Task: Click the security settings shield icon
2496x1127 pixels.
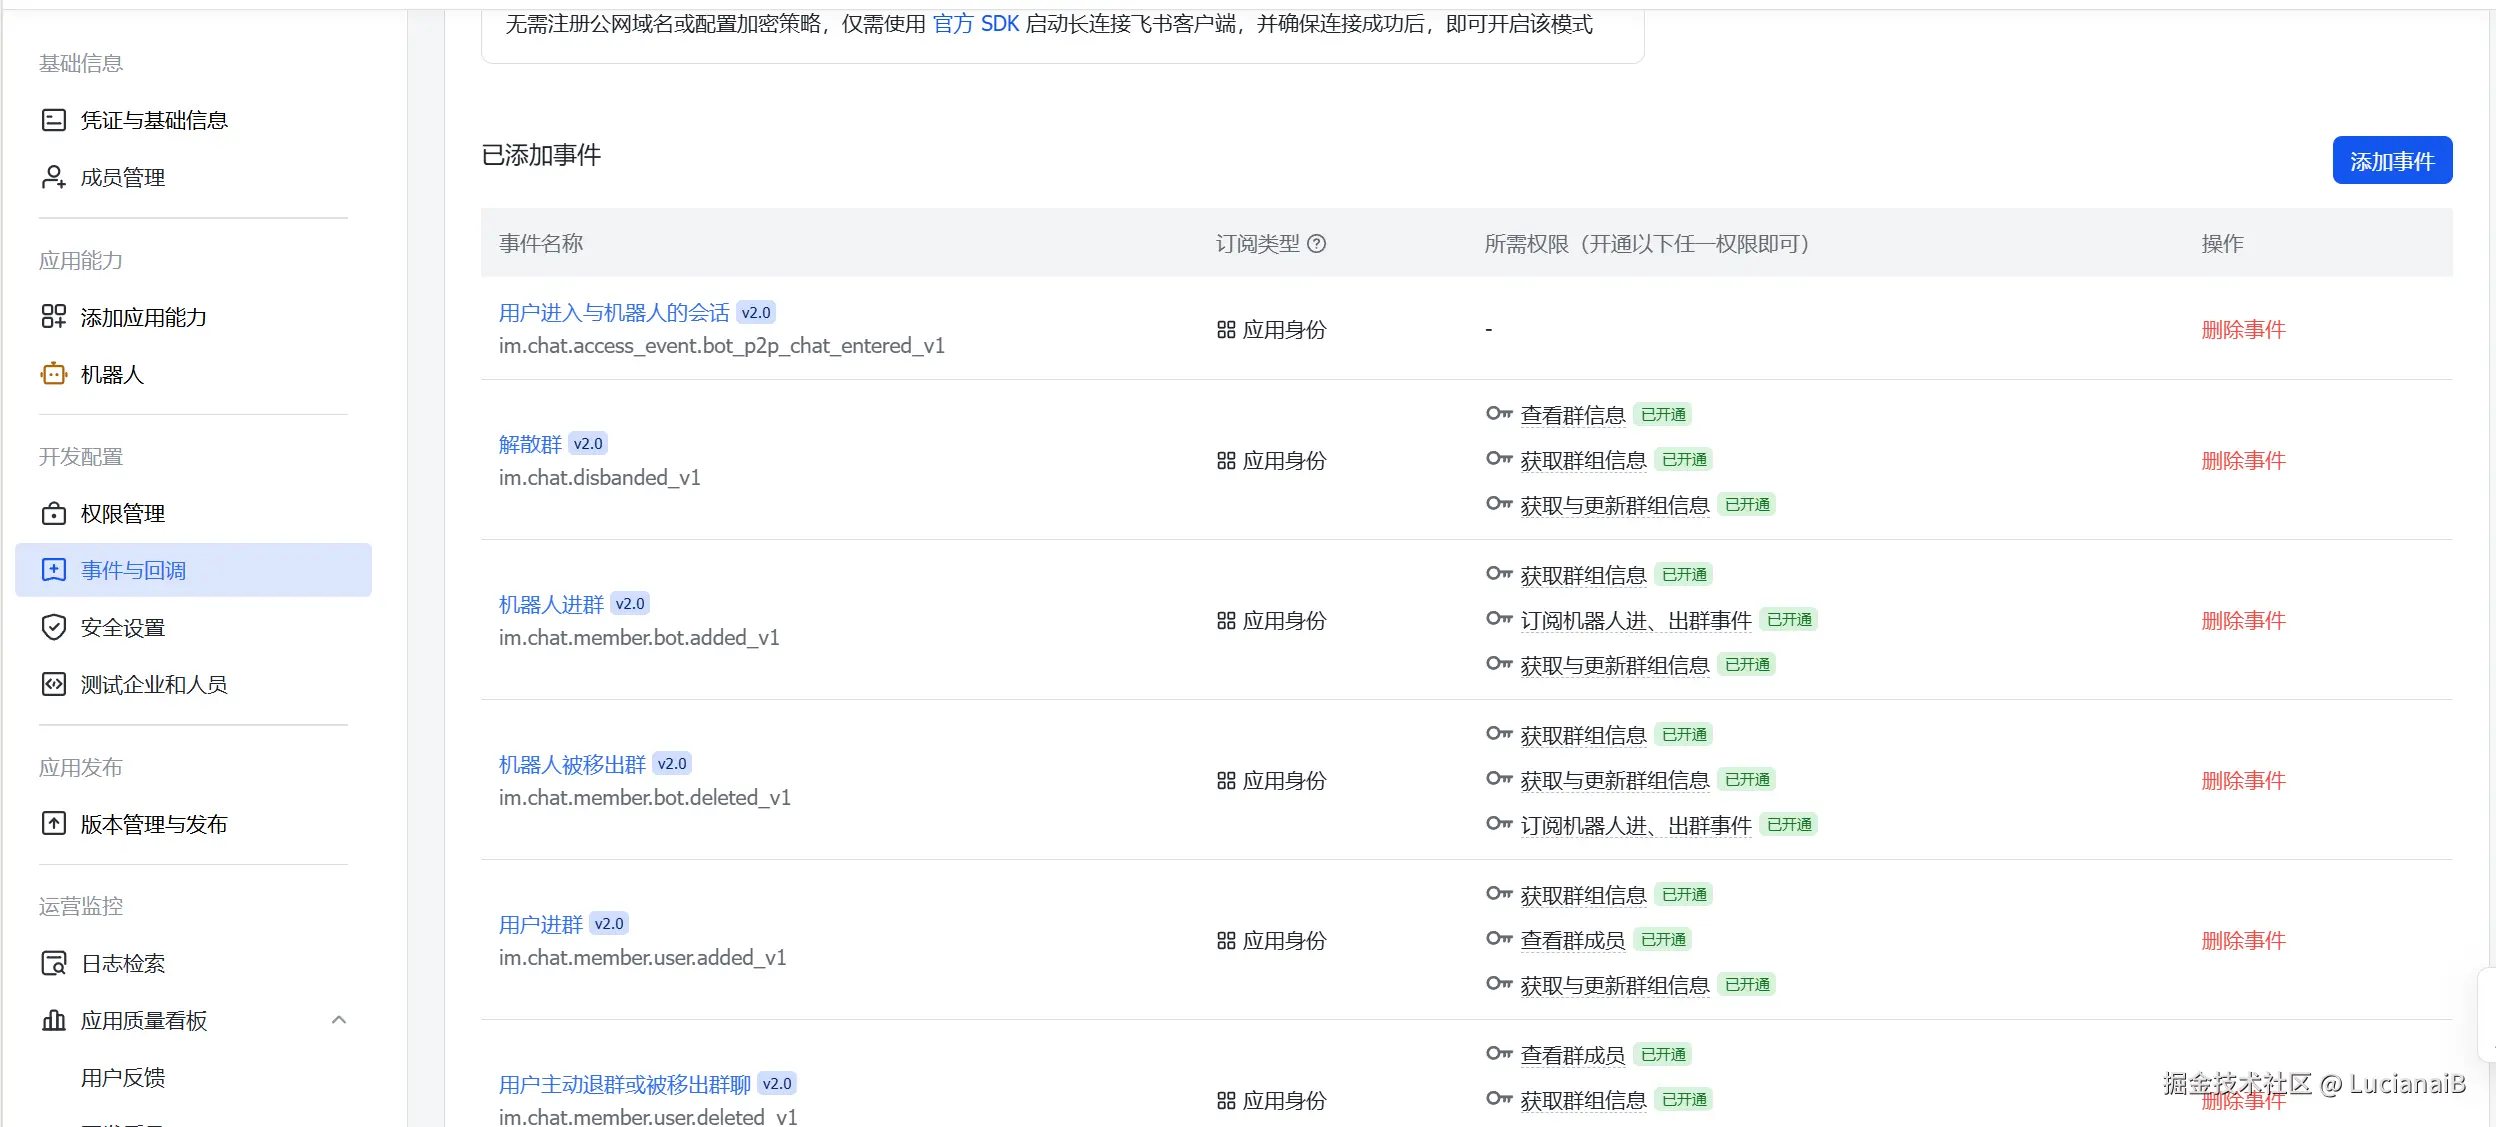Action: (x=53, y=627)
